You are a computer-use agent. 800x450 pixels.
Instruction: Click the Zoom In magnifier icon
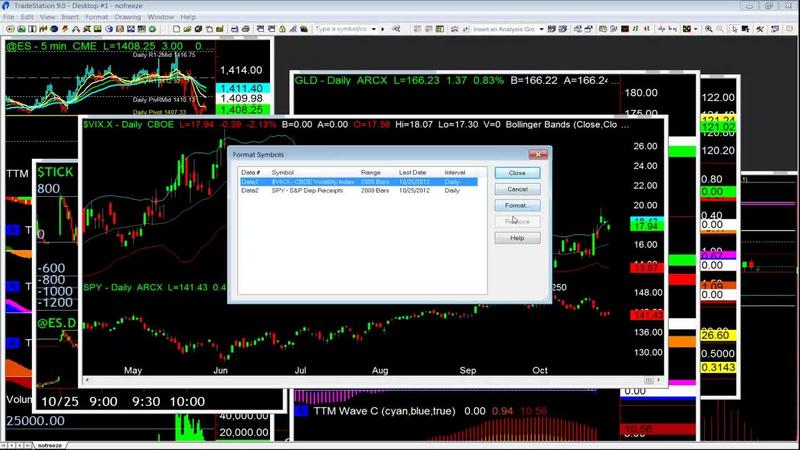click(x=709, y=29)
